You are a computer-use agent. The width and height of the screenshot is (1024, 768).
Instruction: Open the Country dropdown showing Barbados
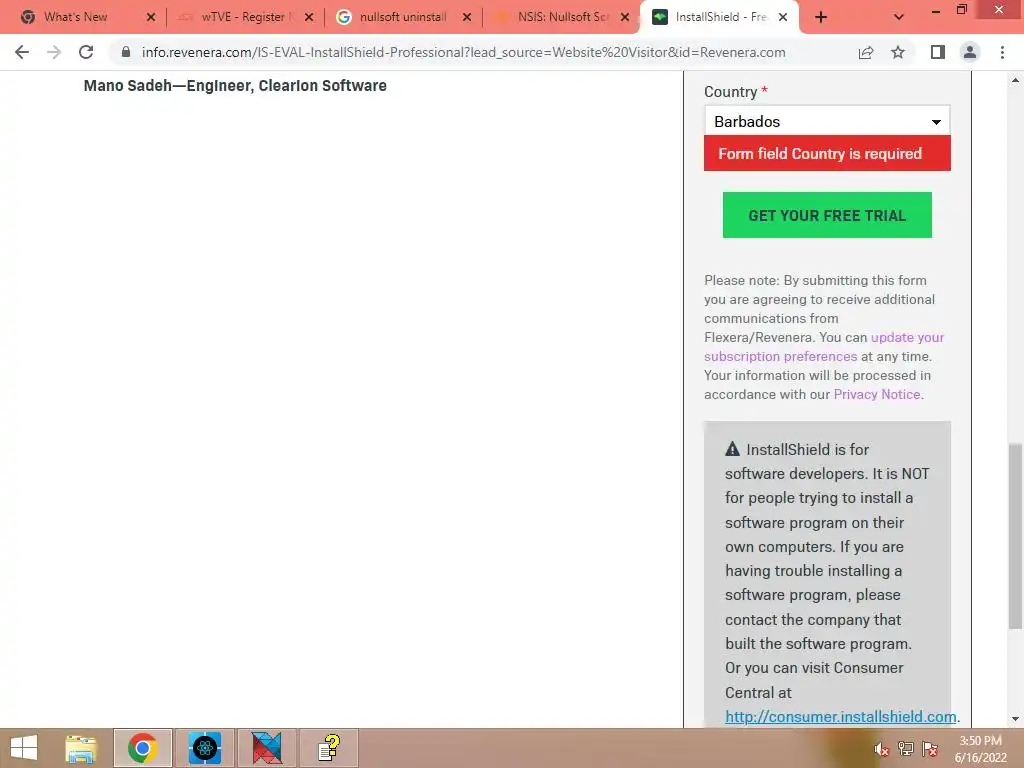coord(827,121)
